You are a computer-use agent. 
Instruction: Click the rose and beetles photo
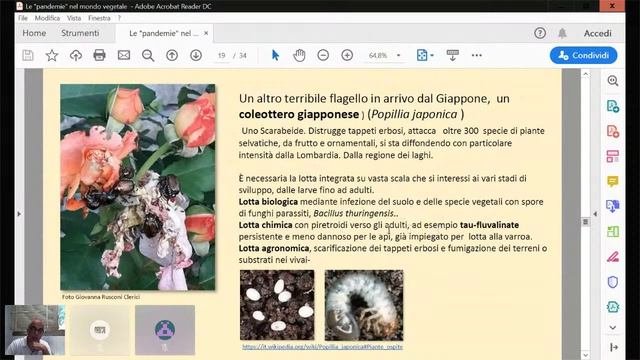point(138,187)
